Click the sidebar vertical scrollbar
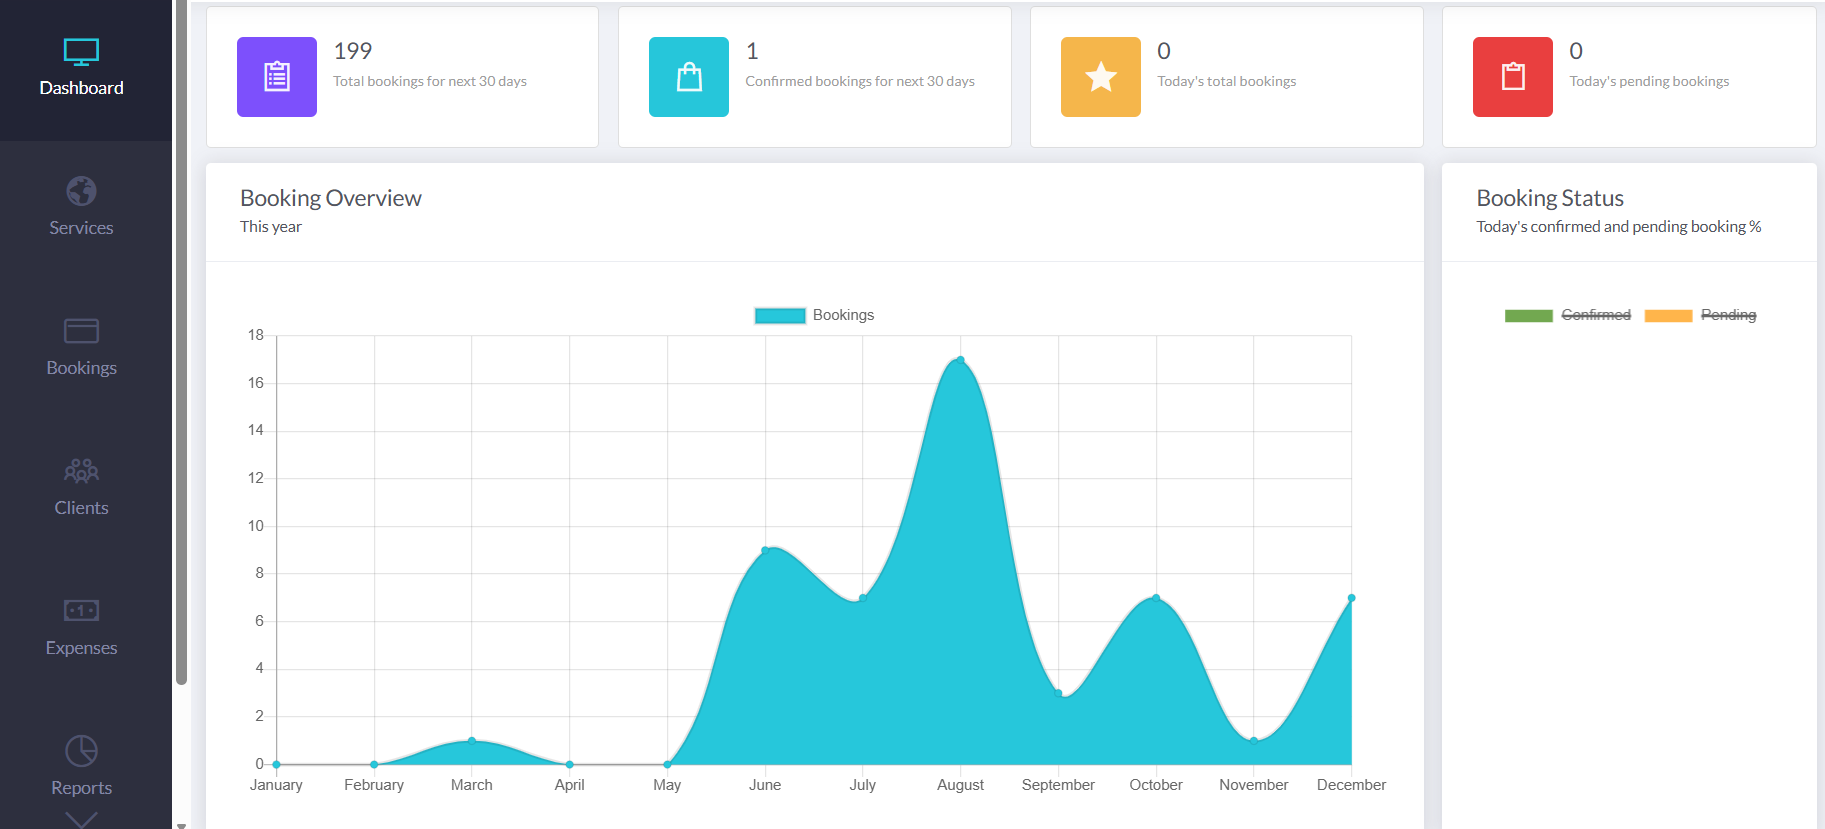The image size is (1825, 829). [x=181, y=343]
